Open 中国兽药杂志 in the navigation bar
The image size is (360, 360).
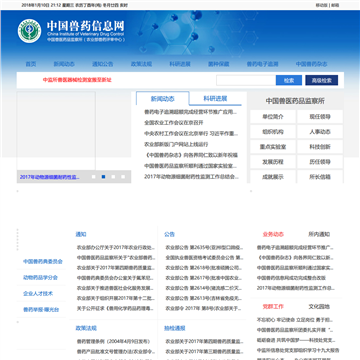(x=311, y=64)
